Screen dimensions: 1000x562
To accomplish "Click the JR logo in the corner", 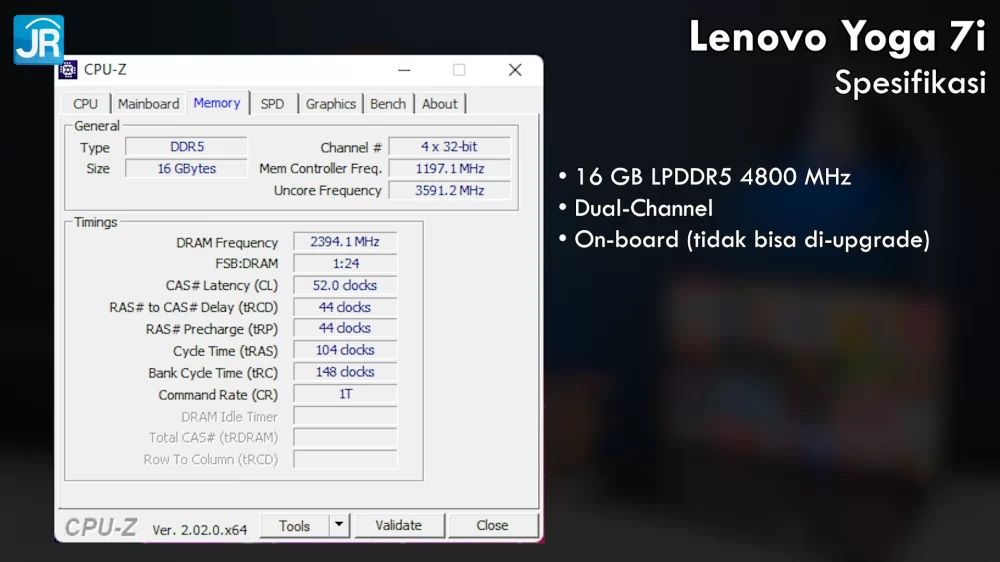I will 38,40.
